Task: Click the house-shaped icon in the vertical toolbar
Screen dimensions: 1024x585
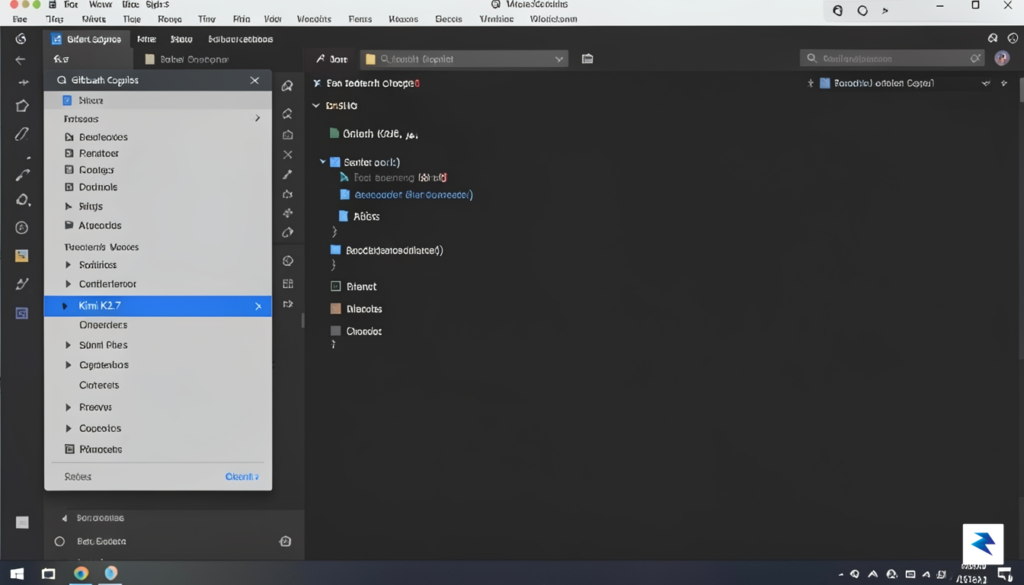Action: [x=287, y=134]
